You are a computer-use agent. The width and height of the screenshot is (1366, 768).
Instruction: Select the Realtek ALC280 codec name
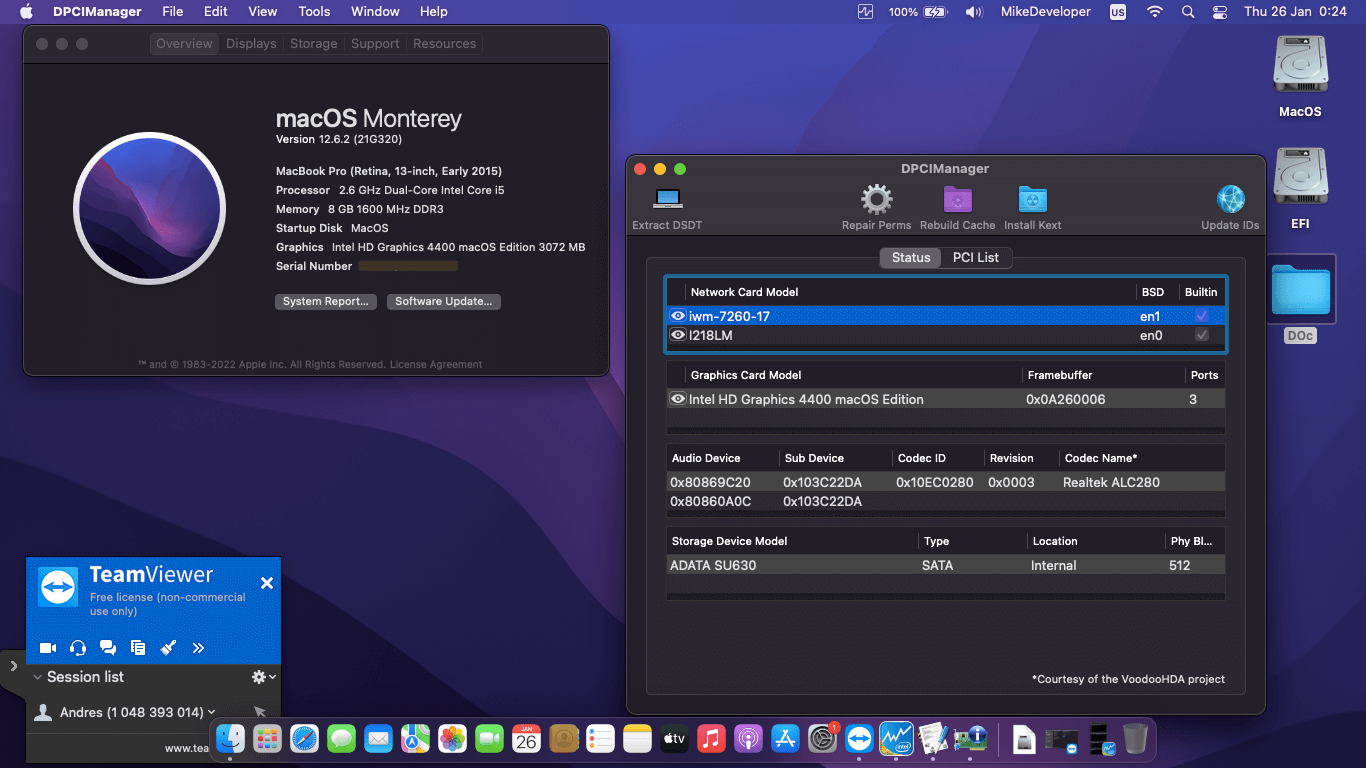click(x=1111, y=482)
